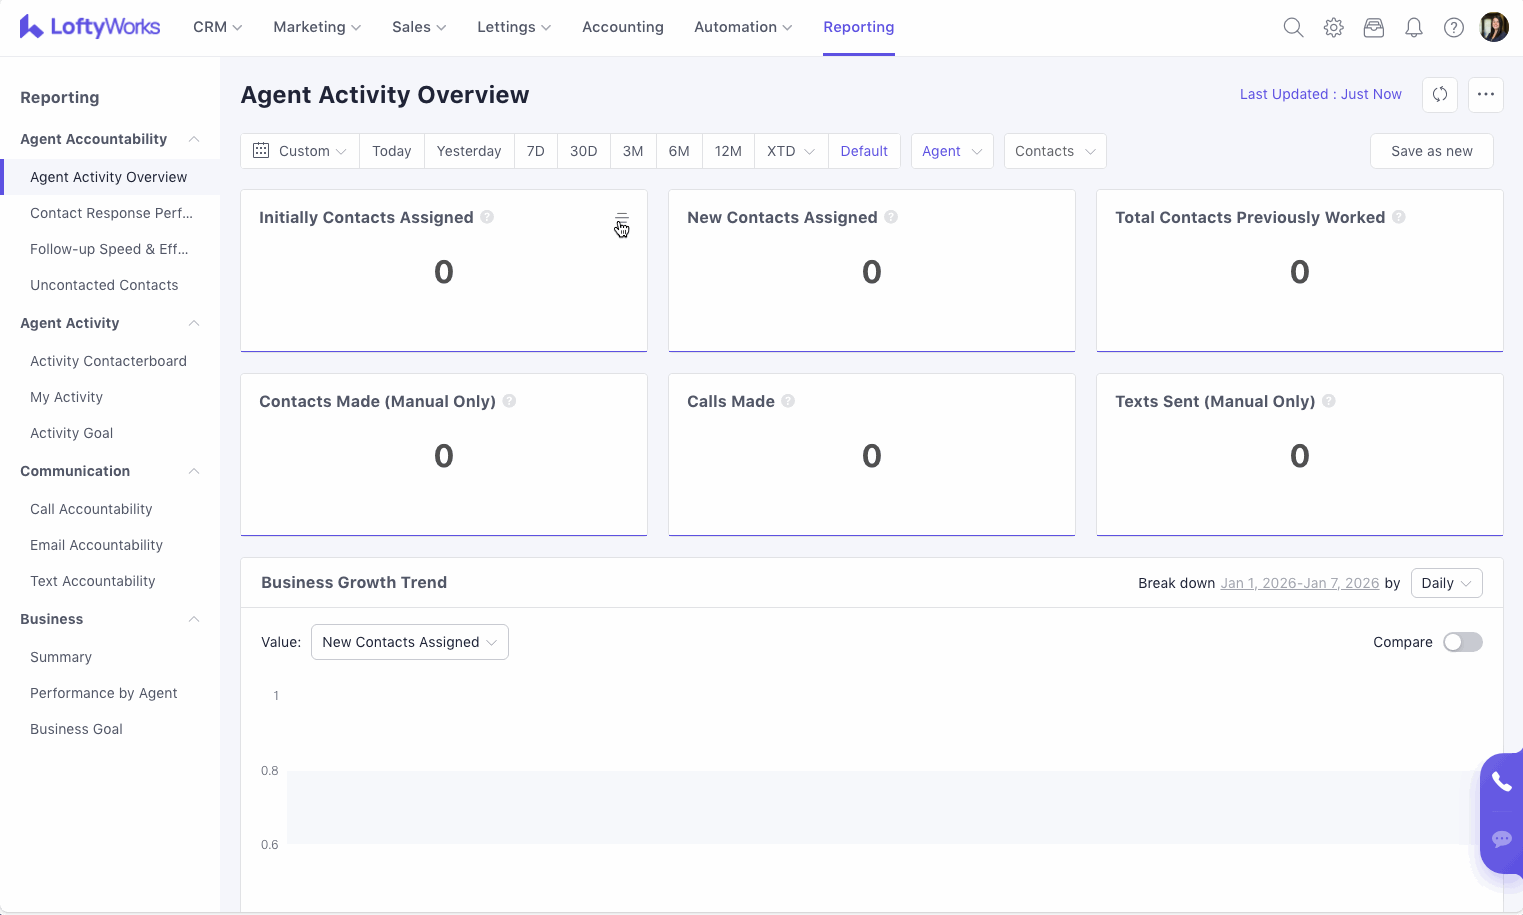Image resolution: width=1523 pixels, height=915 pixels.
Task: Select the 30D time range
Action: point(583,151)
